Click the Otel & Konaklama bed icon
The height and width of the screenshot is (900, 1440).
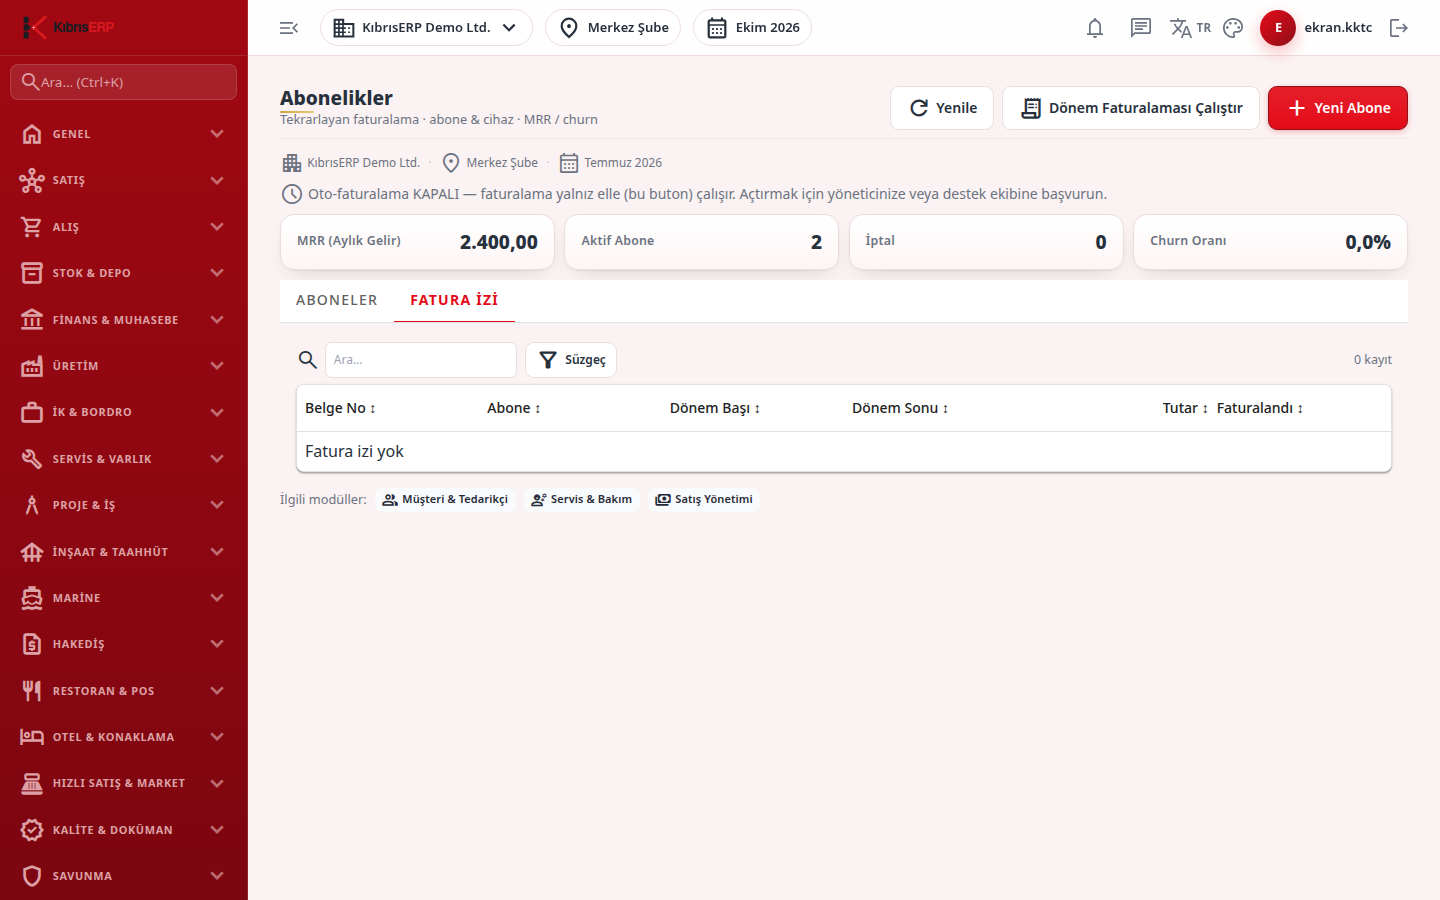[32, 737]
